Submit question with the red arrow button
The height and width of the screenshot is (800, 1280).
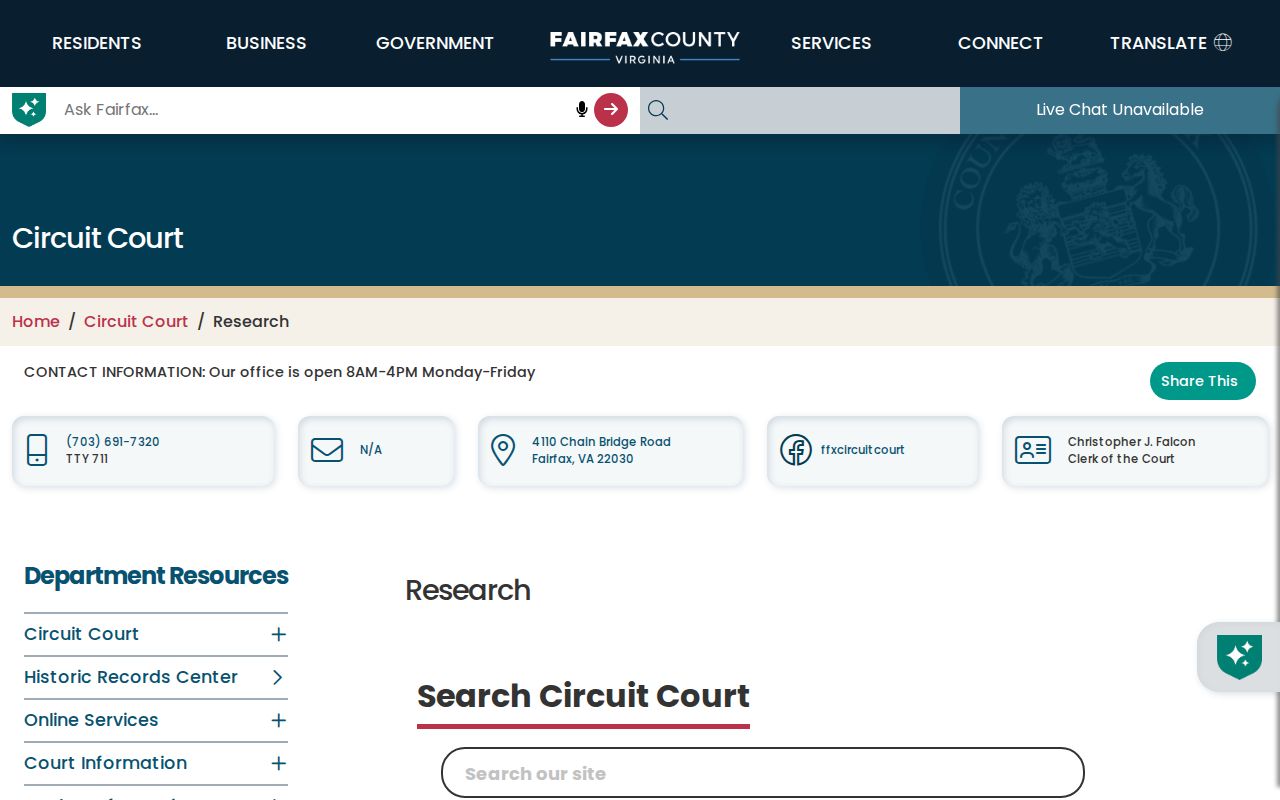point(611,109)
